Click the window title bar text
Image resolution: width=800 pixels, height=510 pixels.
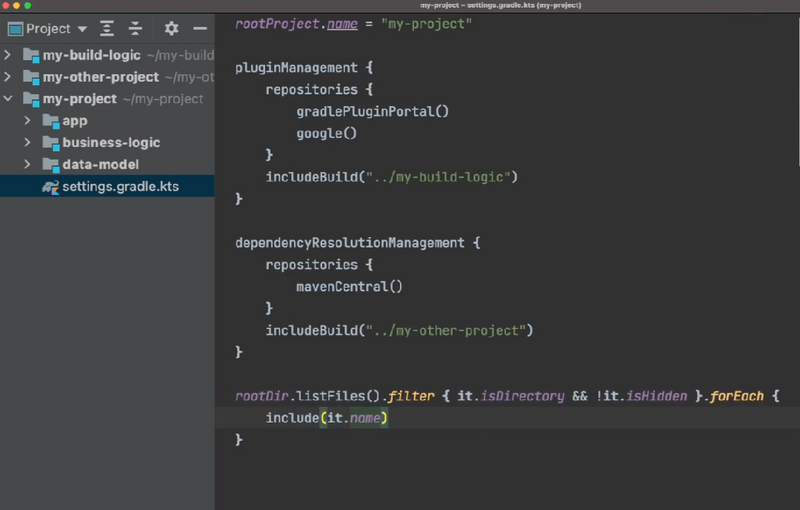pos(501,6)
